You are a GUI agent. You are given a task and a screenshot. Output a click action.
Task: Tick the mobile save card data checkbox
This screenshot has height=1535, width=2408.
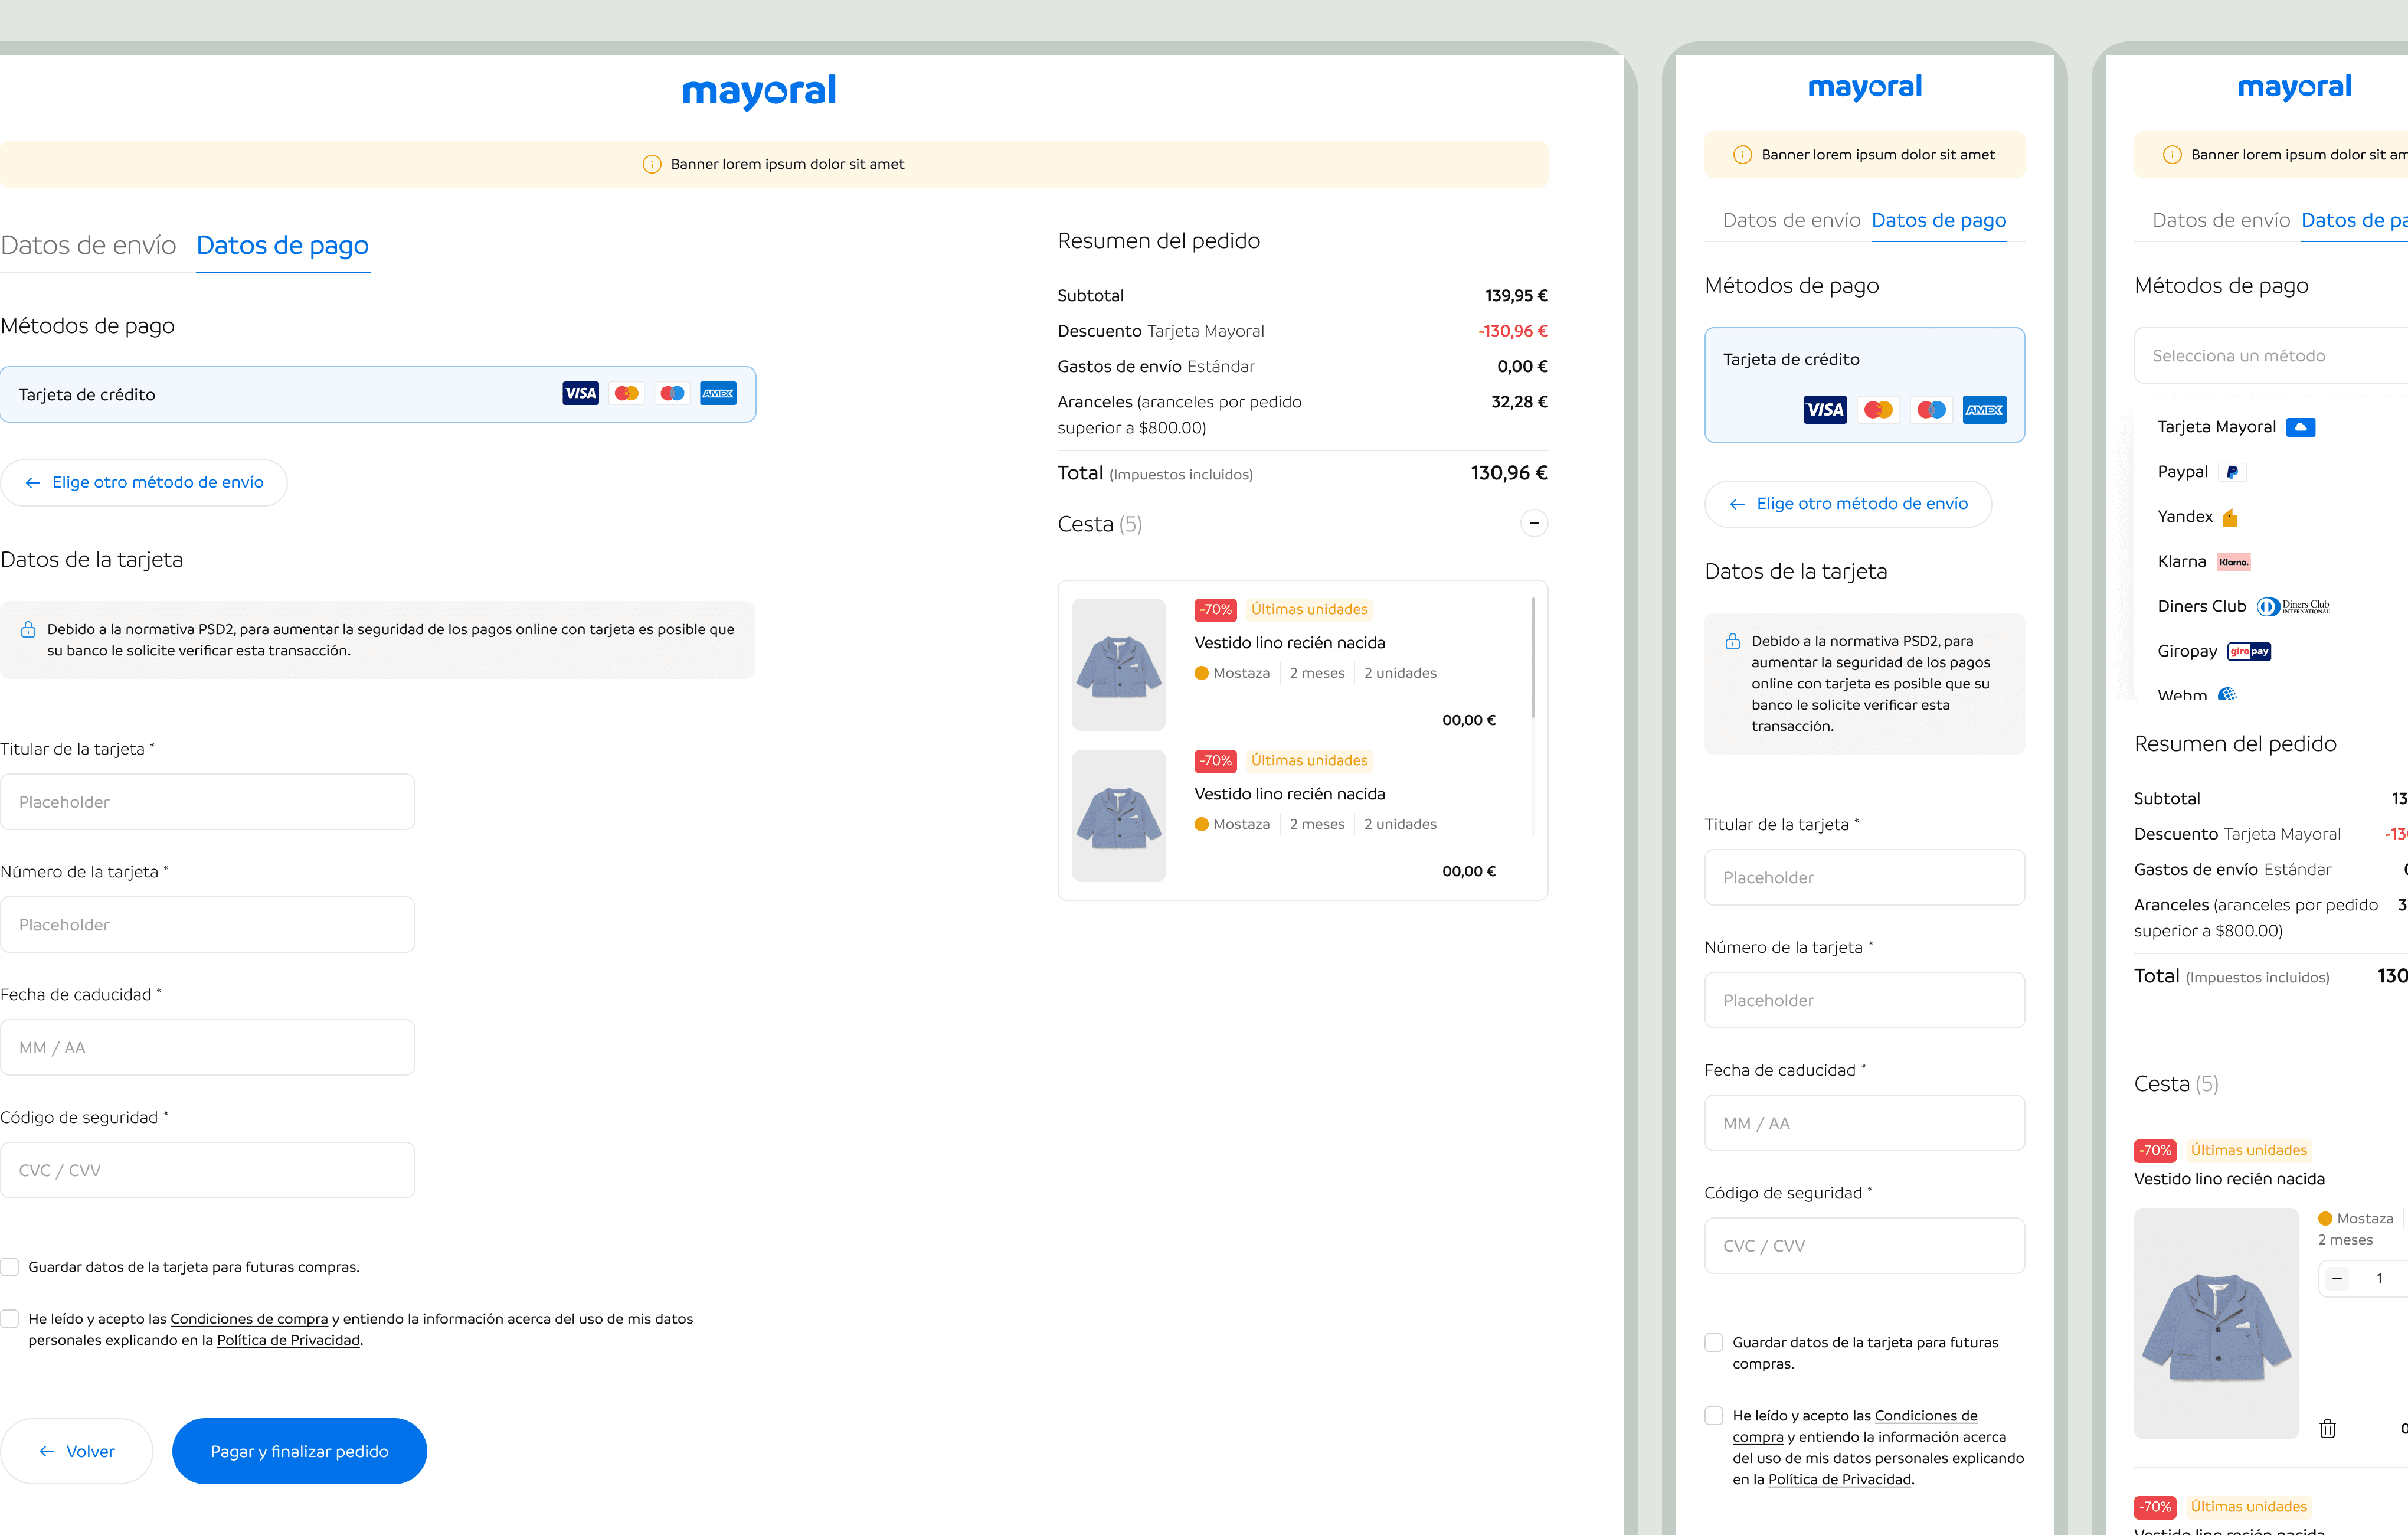(1714, 1343)
